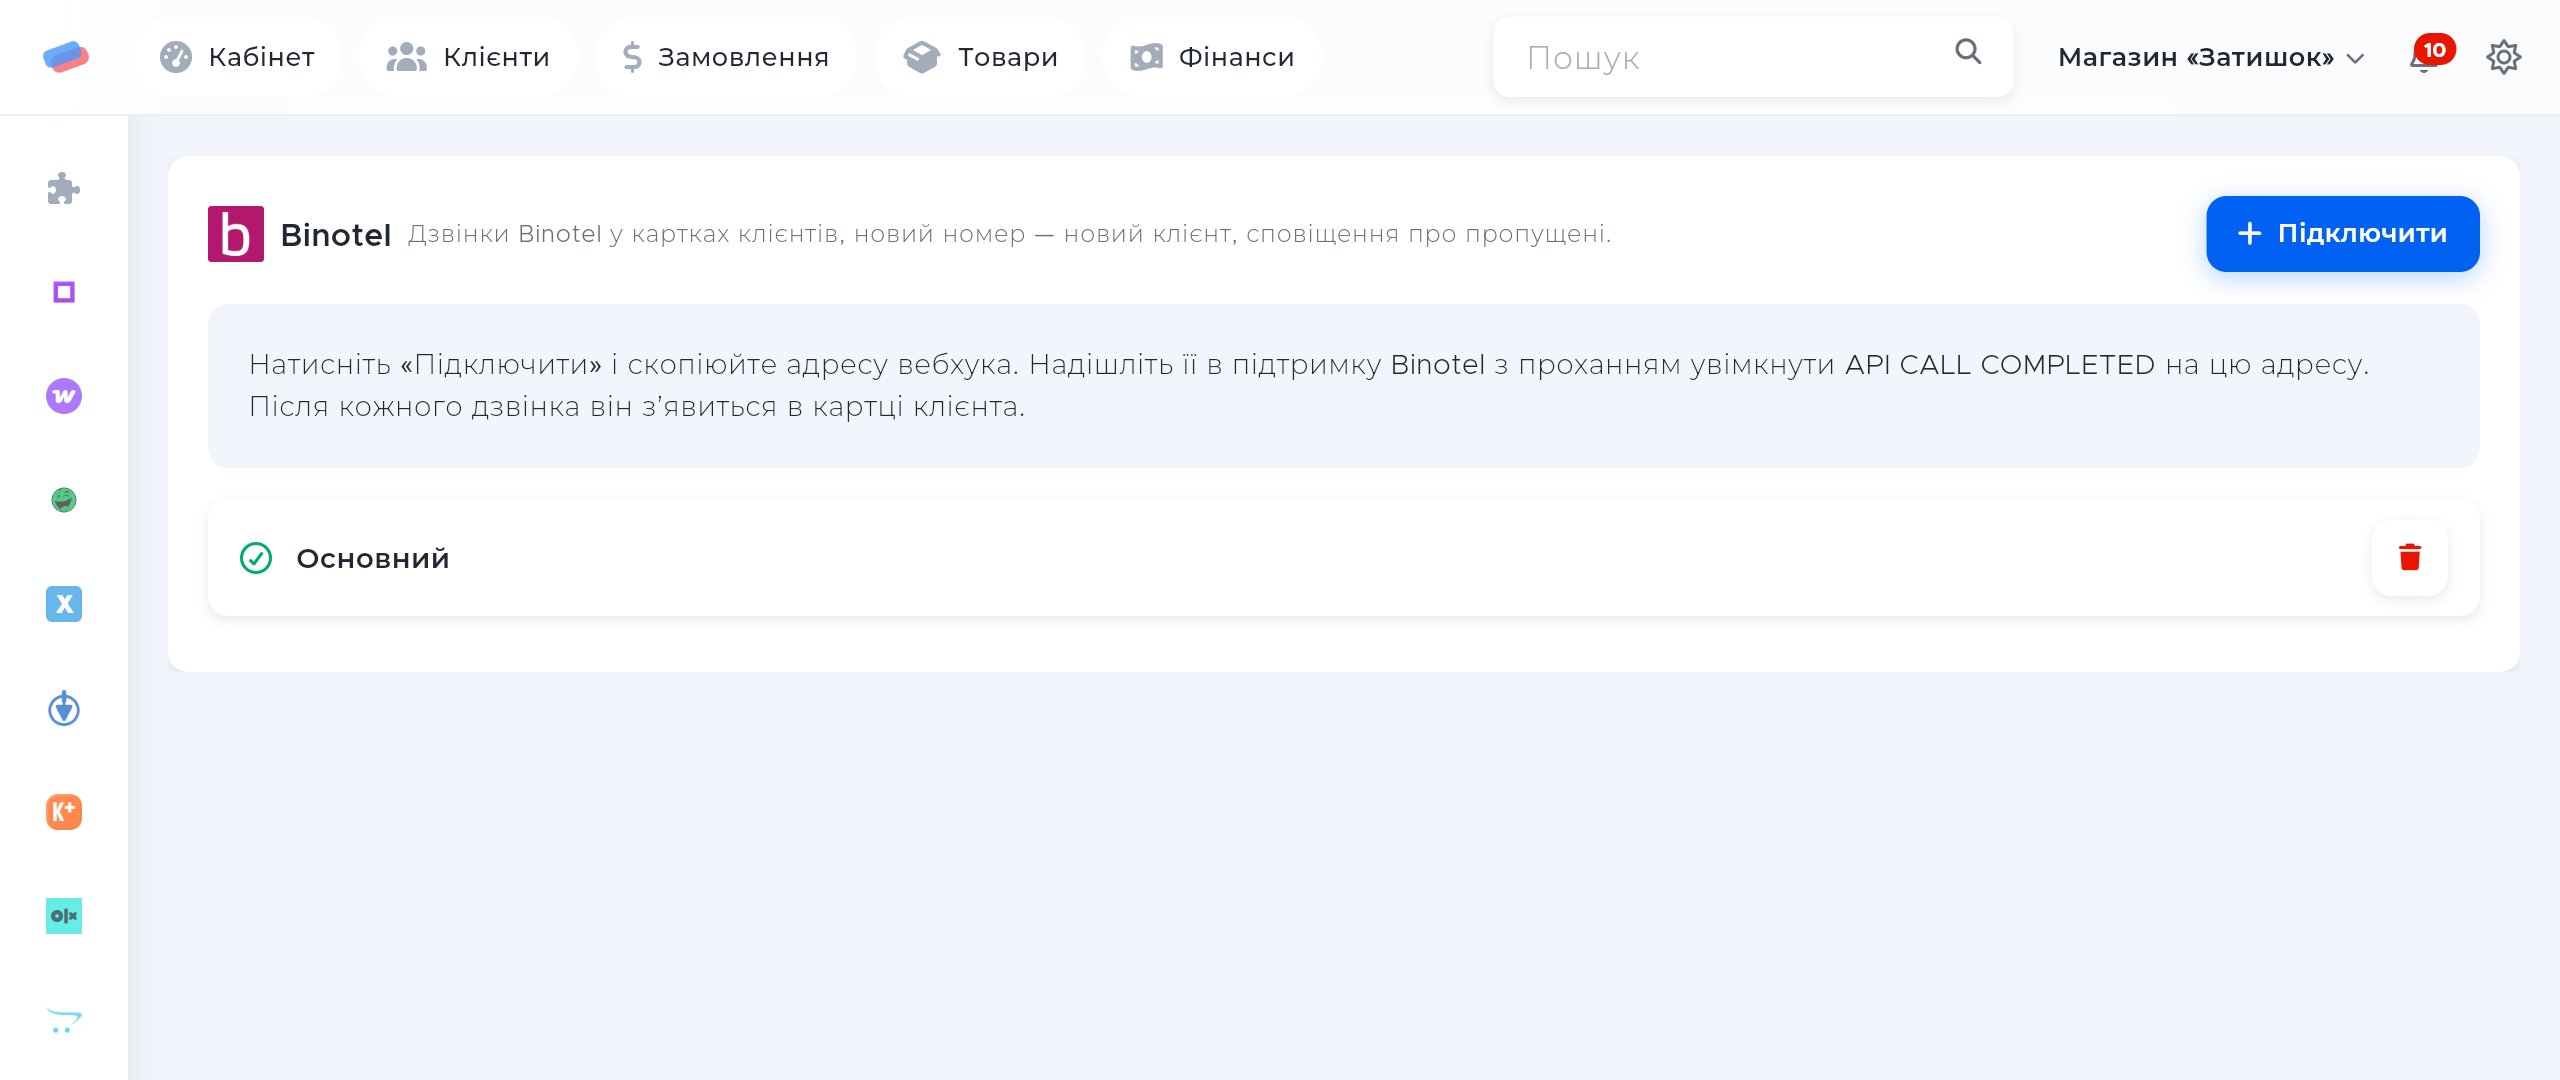
Task: Toggle the green checkmark on Основний
Action: point(256,558)
